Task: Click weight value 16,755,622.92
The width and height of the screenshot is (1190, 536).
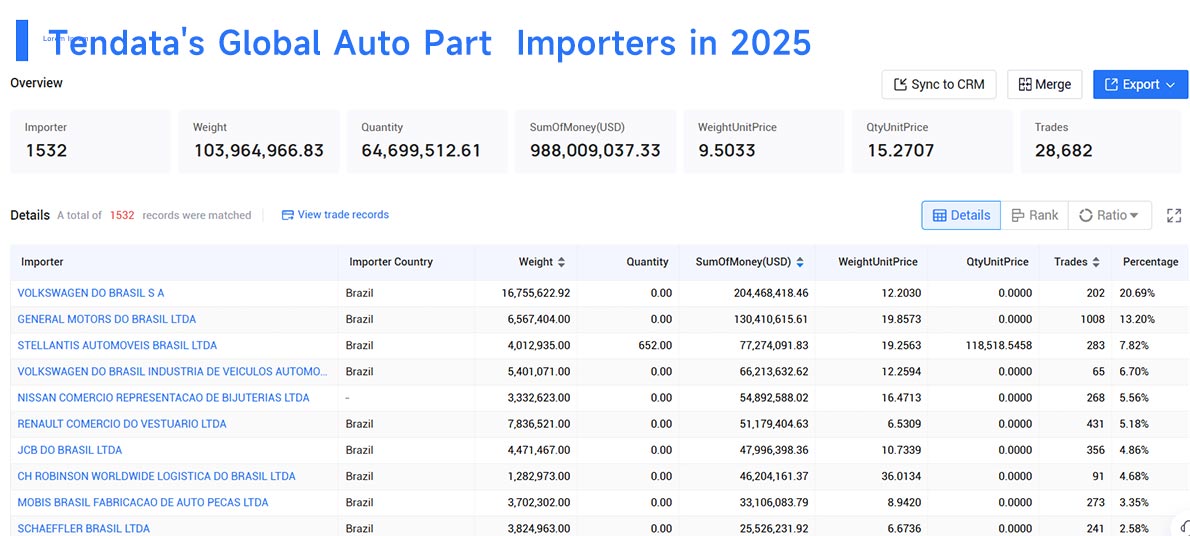Action: pos(536,292)
